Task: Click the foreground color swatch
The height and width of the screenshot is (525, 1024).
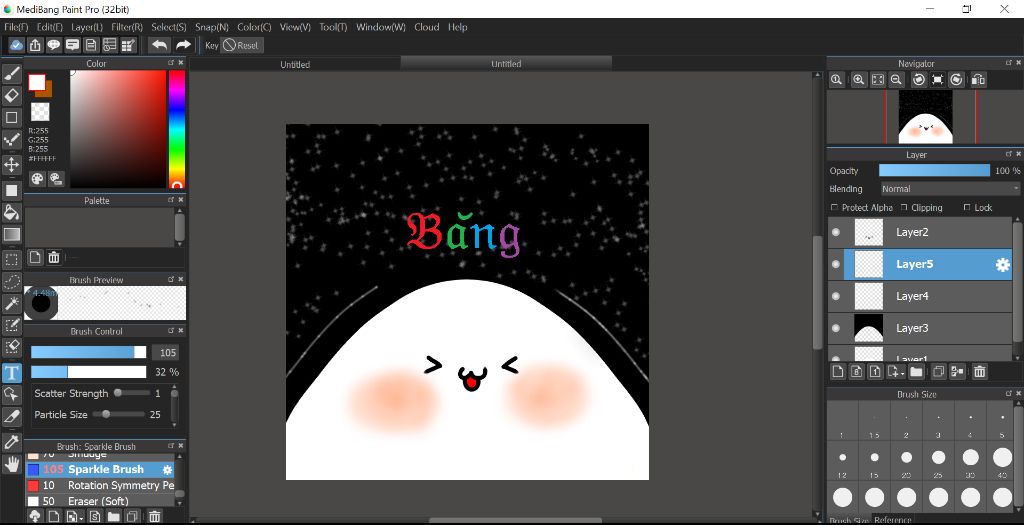Action: click(x=37, y=82)
